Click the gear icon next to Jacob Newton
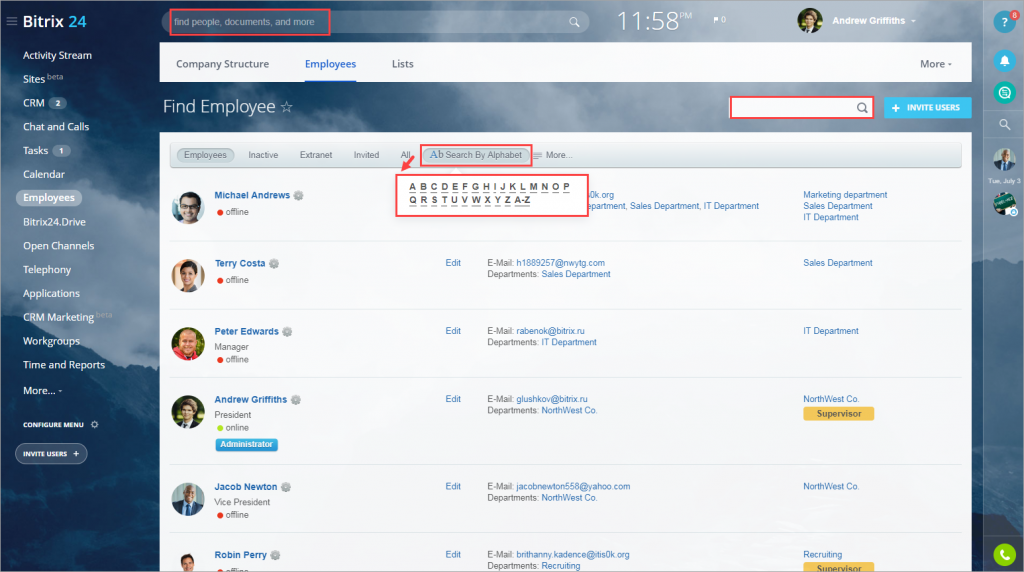This screenshot has width=1024, height=572. pyautogui.click(x=286, y=487)
